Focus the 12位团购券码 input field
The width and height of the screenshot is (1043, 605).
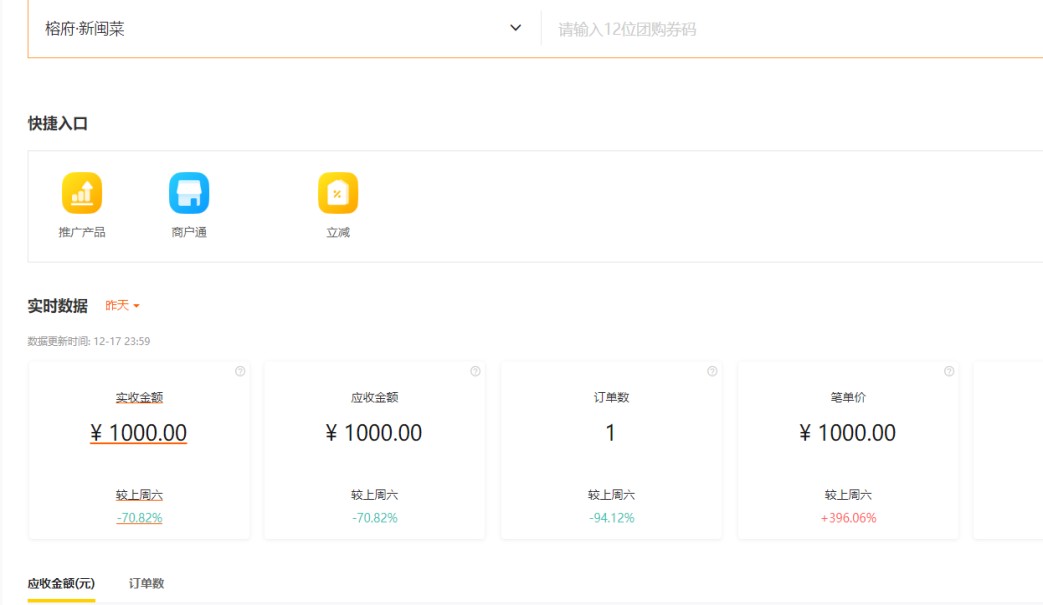790,30
